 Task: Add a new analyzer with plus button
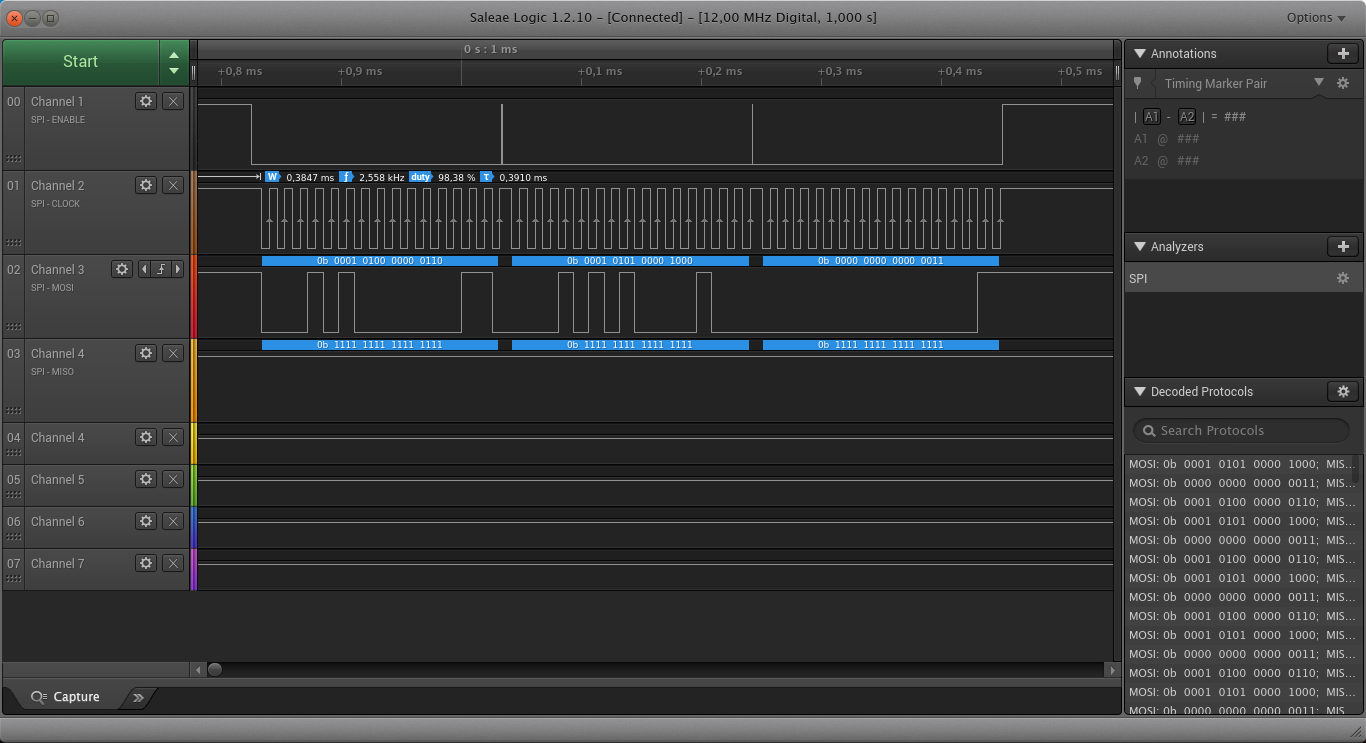1343,246
